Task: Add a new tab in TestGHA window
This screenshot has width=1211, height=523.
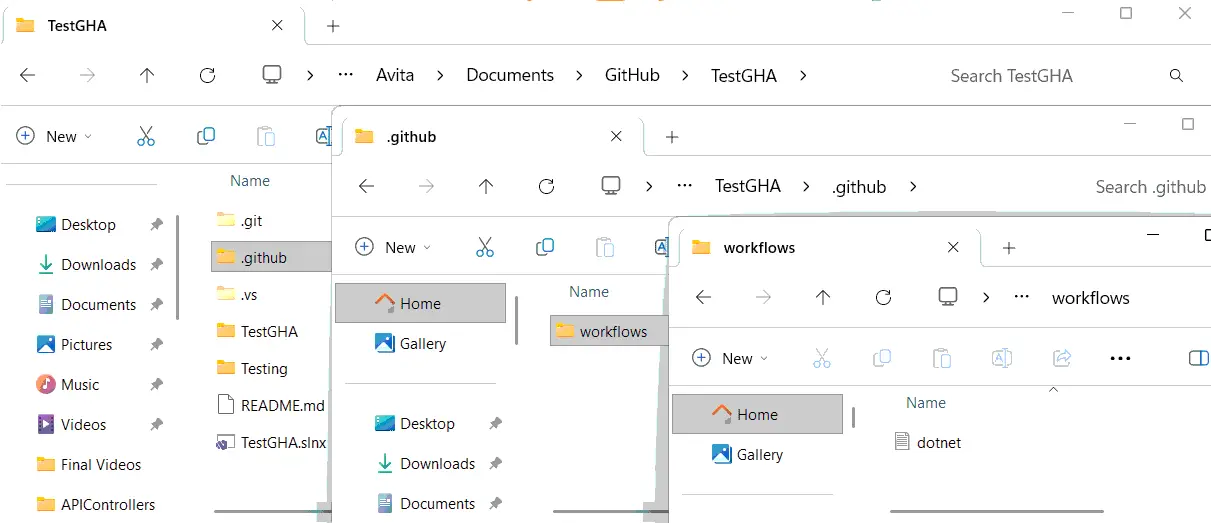Action: [333, 26]
